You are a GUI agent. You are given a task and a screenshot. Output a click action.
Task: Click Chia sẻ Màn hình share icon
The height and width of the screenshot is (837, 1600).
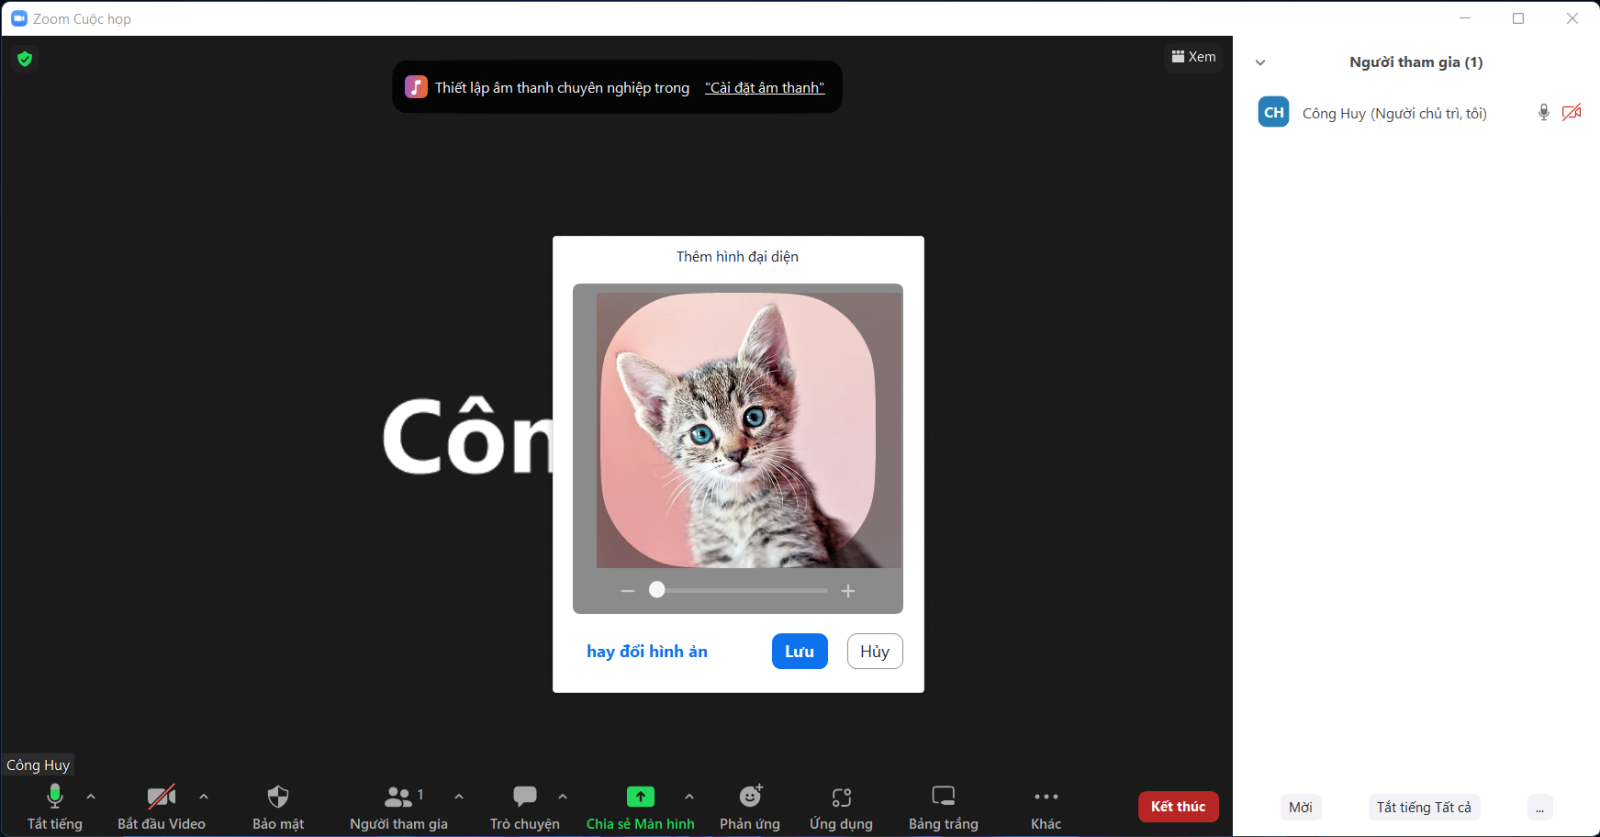click(640, 797)
